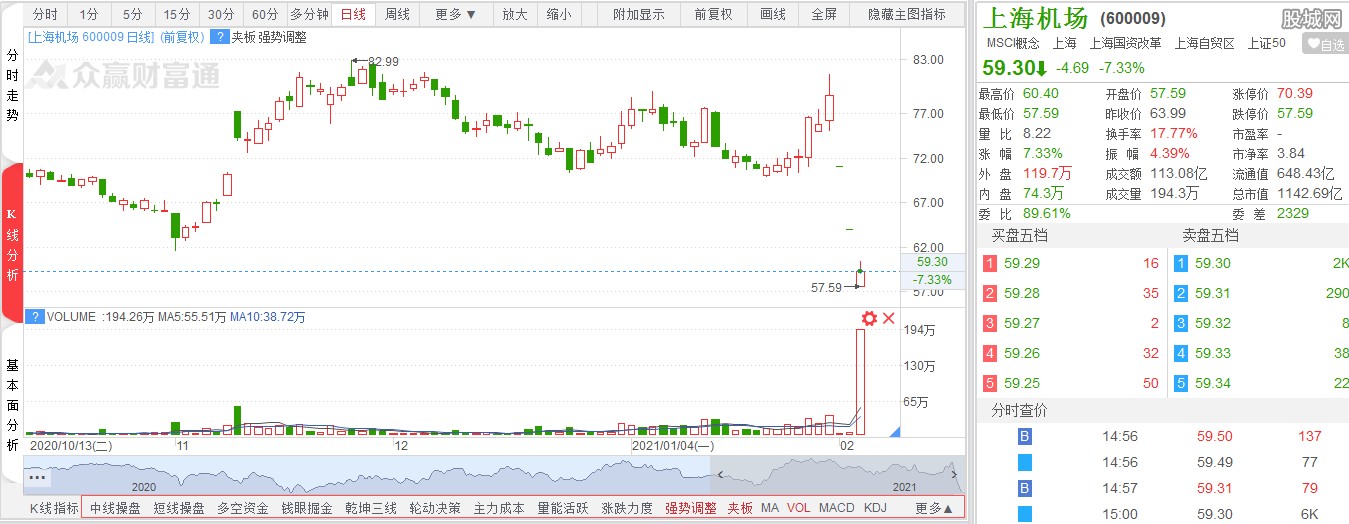Select 多空资金 indicator
This screenshot has height=524, width=1349.
[x=243, y=508]
